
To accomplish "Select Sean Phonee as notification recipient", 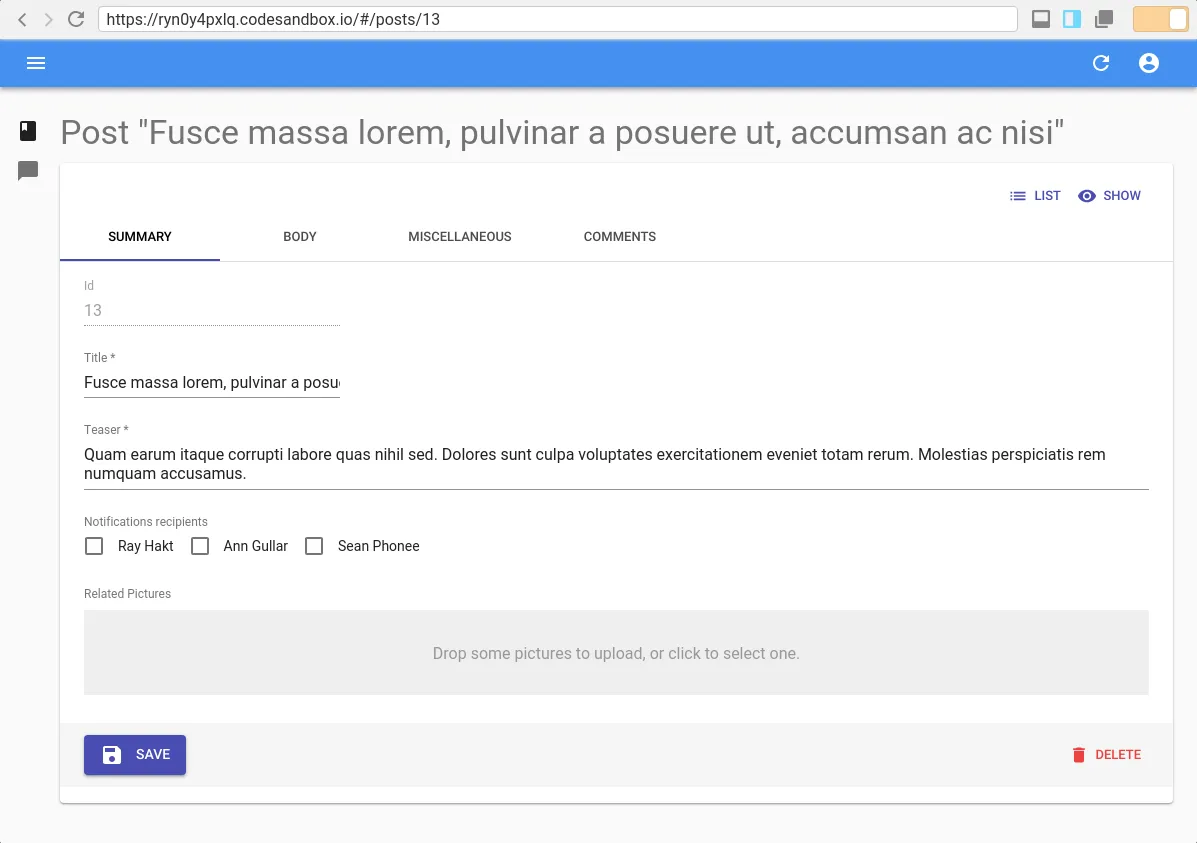I will [314, 546].
